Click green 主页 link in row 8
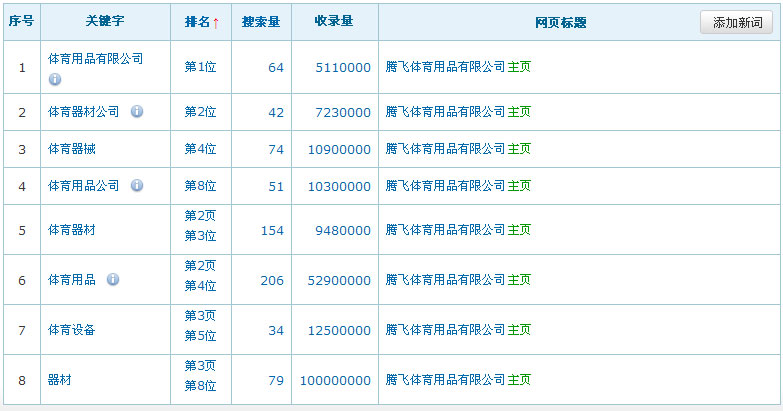Screen dimensions: 783x411 click(519, 380)
